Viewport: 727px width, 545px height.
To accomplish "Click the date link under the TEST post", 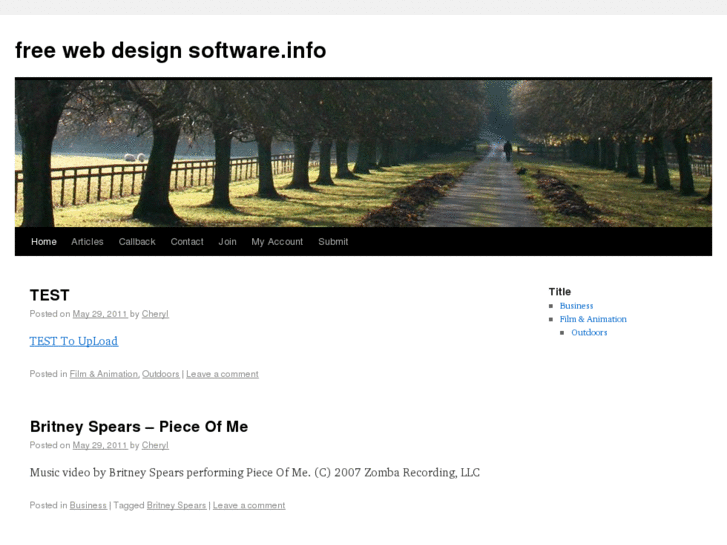I will click(x=100, y=314).
